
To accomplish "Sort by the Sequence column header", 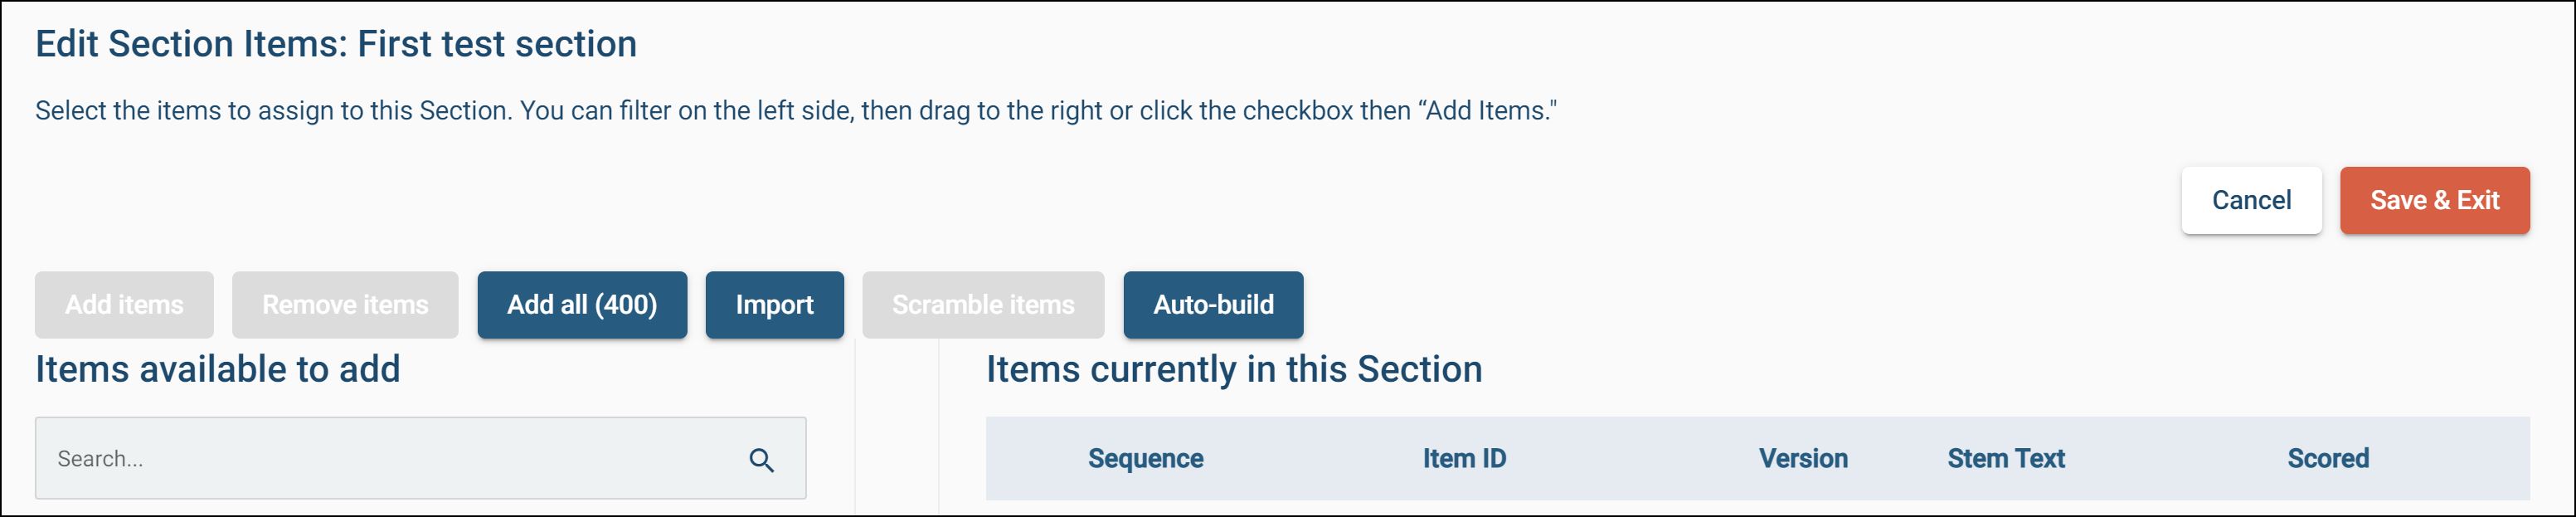I will 1145,459.
